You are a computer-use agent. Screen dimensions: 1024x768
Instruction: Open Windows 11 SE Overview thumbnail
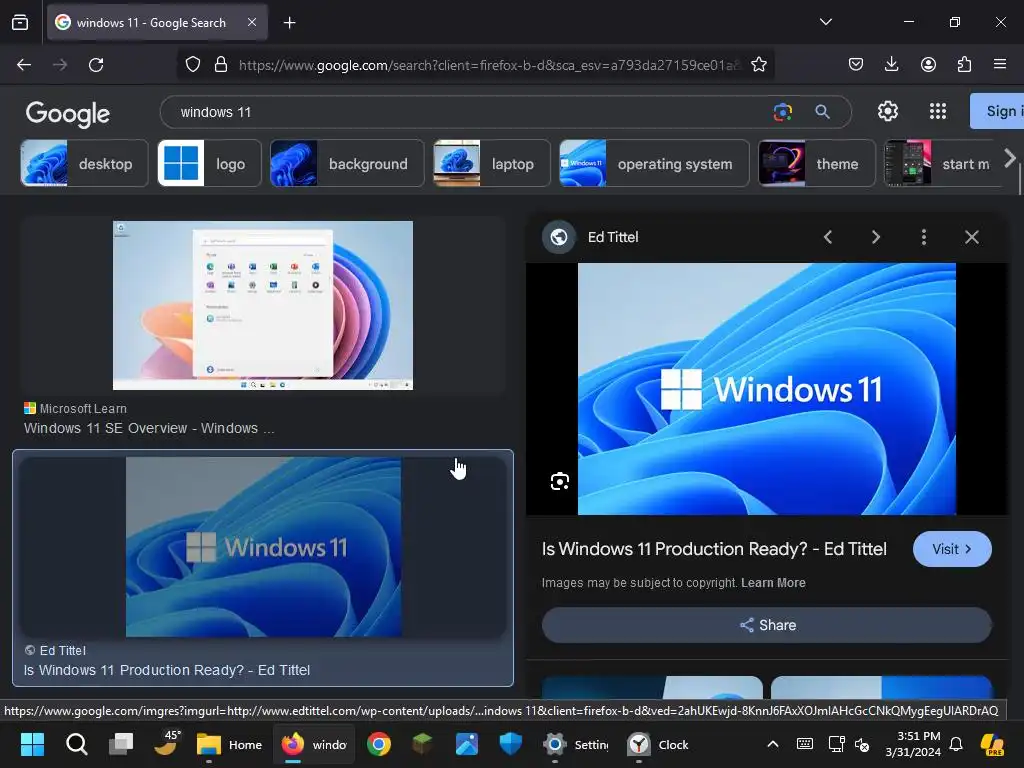tap(263, 306)
